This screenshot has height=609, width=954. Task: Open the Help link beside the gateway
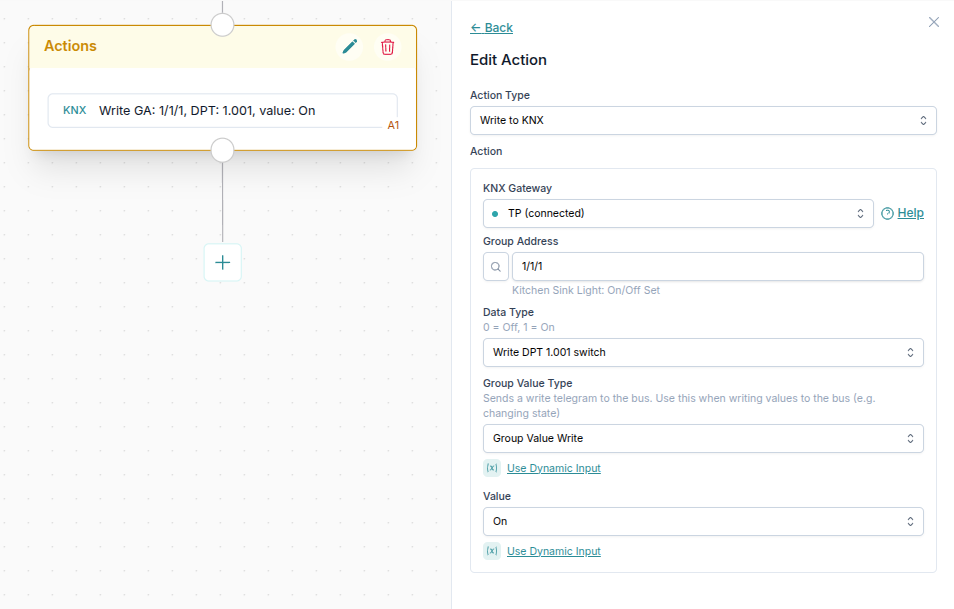point(910,213)
